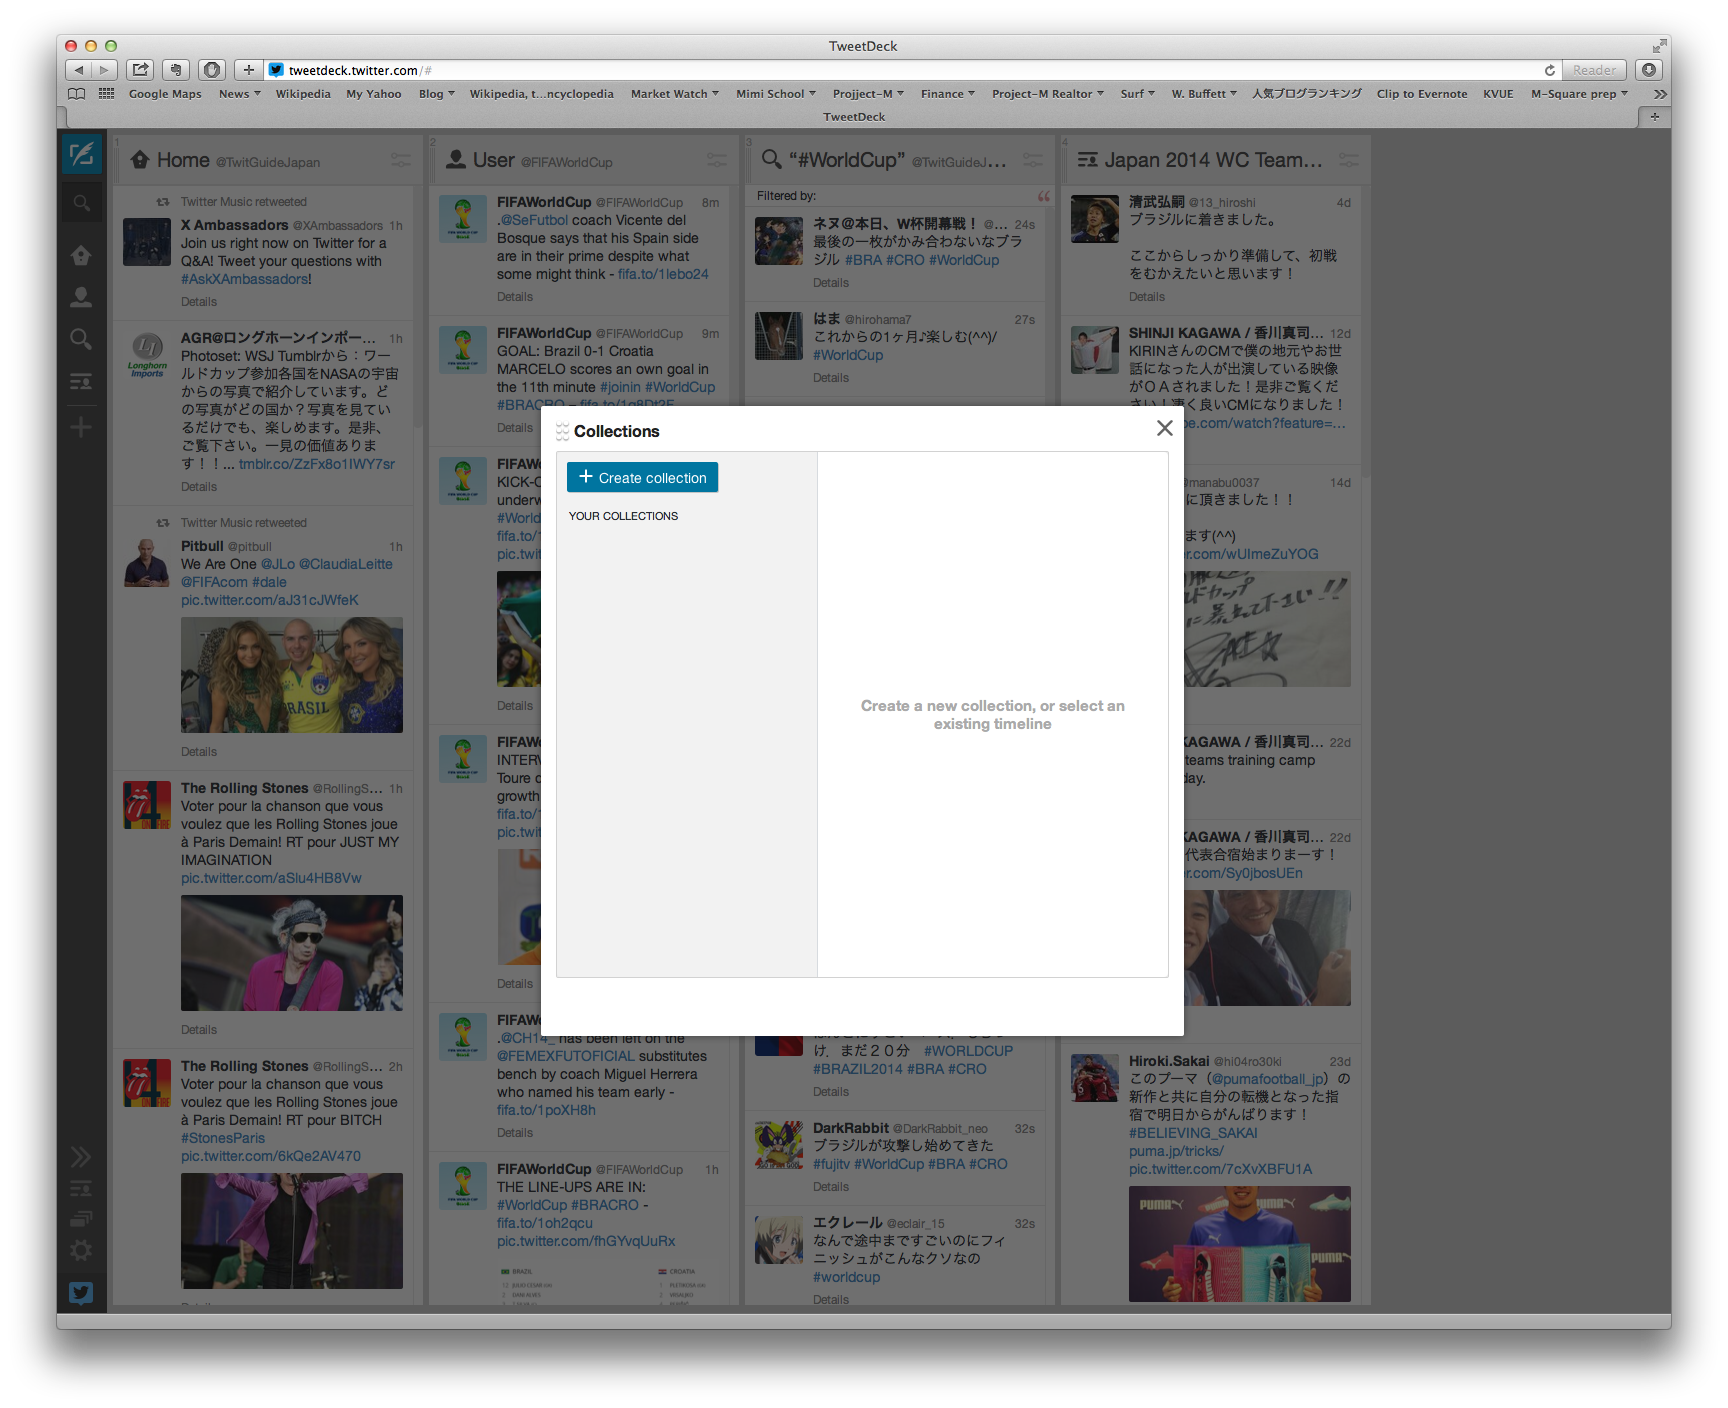The image size is (1728, 1408).
Task: Jump to Home column via sidebar house icon
Action: (81, 255)
